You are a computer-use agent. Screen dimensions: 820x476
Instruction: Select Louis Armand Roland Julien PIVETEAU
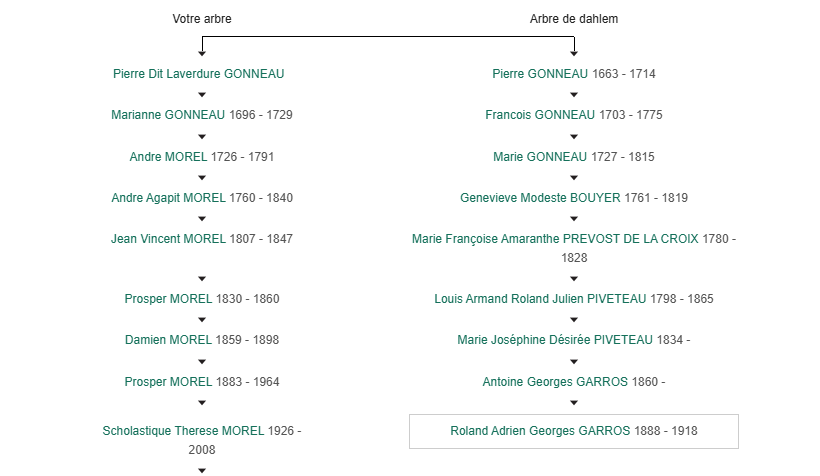click(540, 299)
